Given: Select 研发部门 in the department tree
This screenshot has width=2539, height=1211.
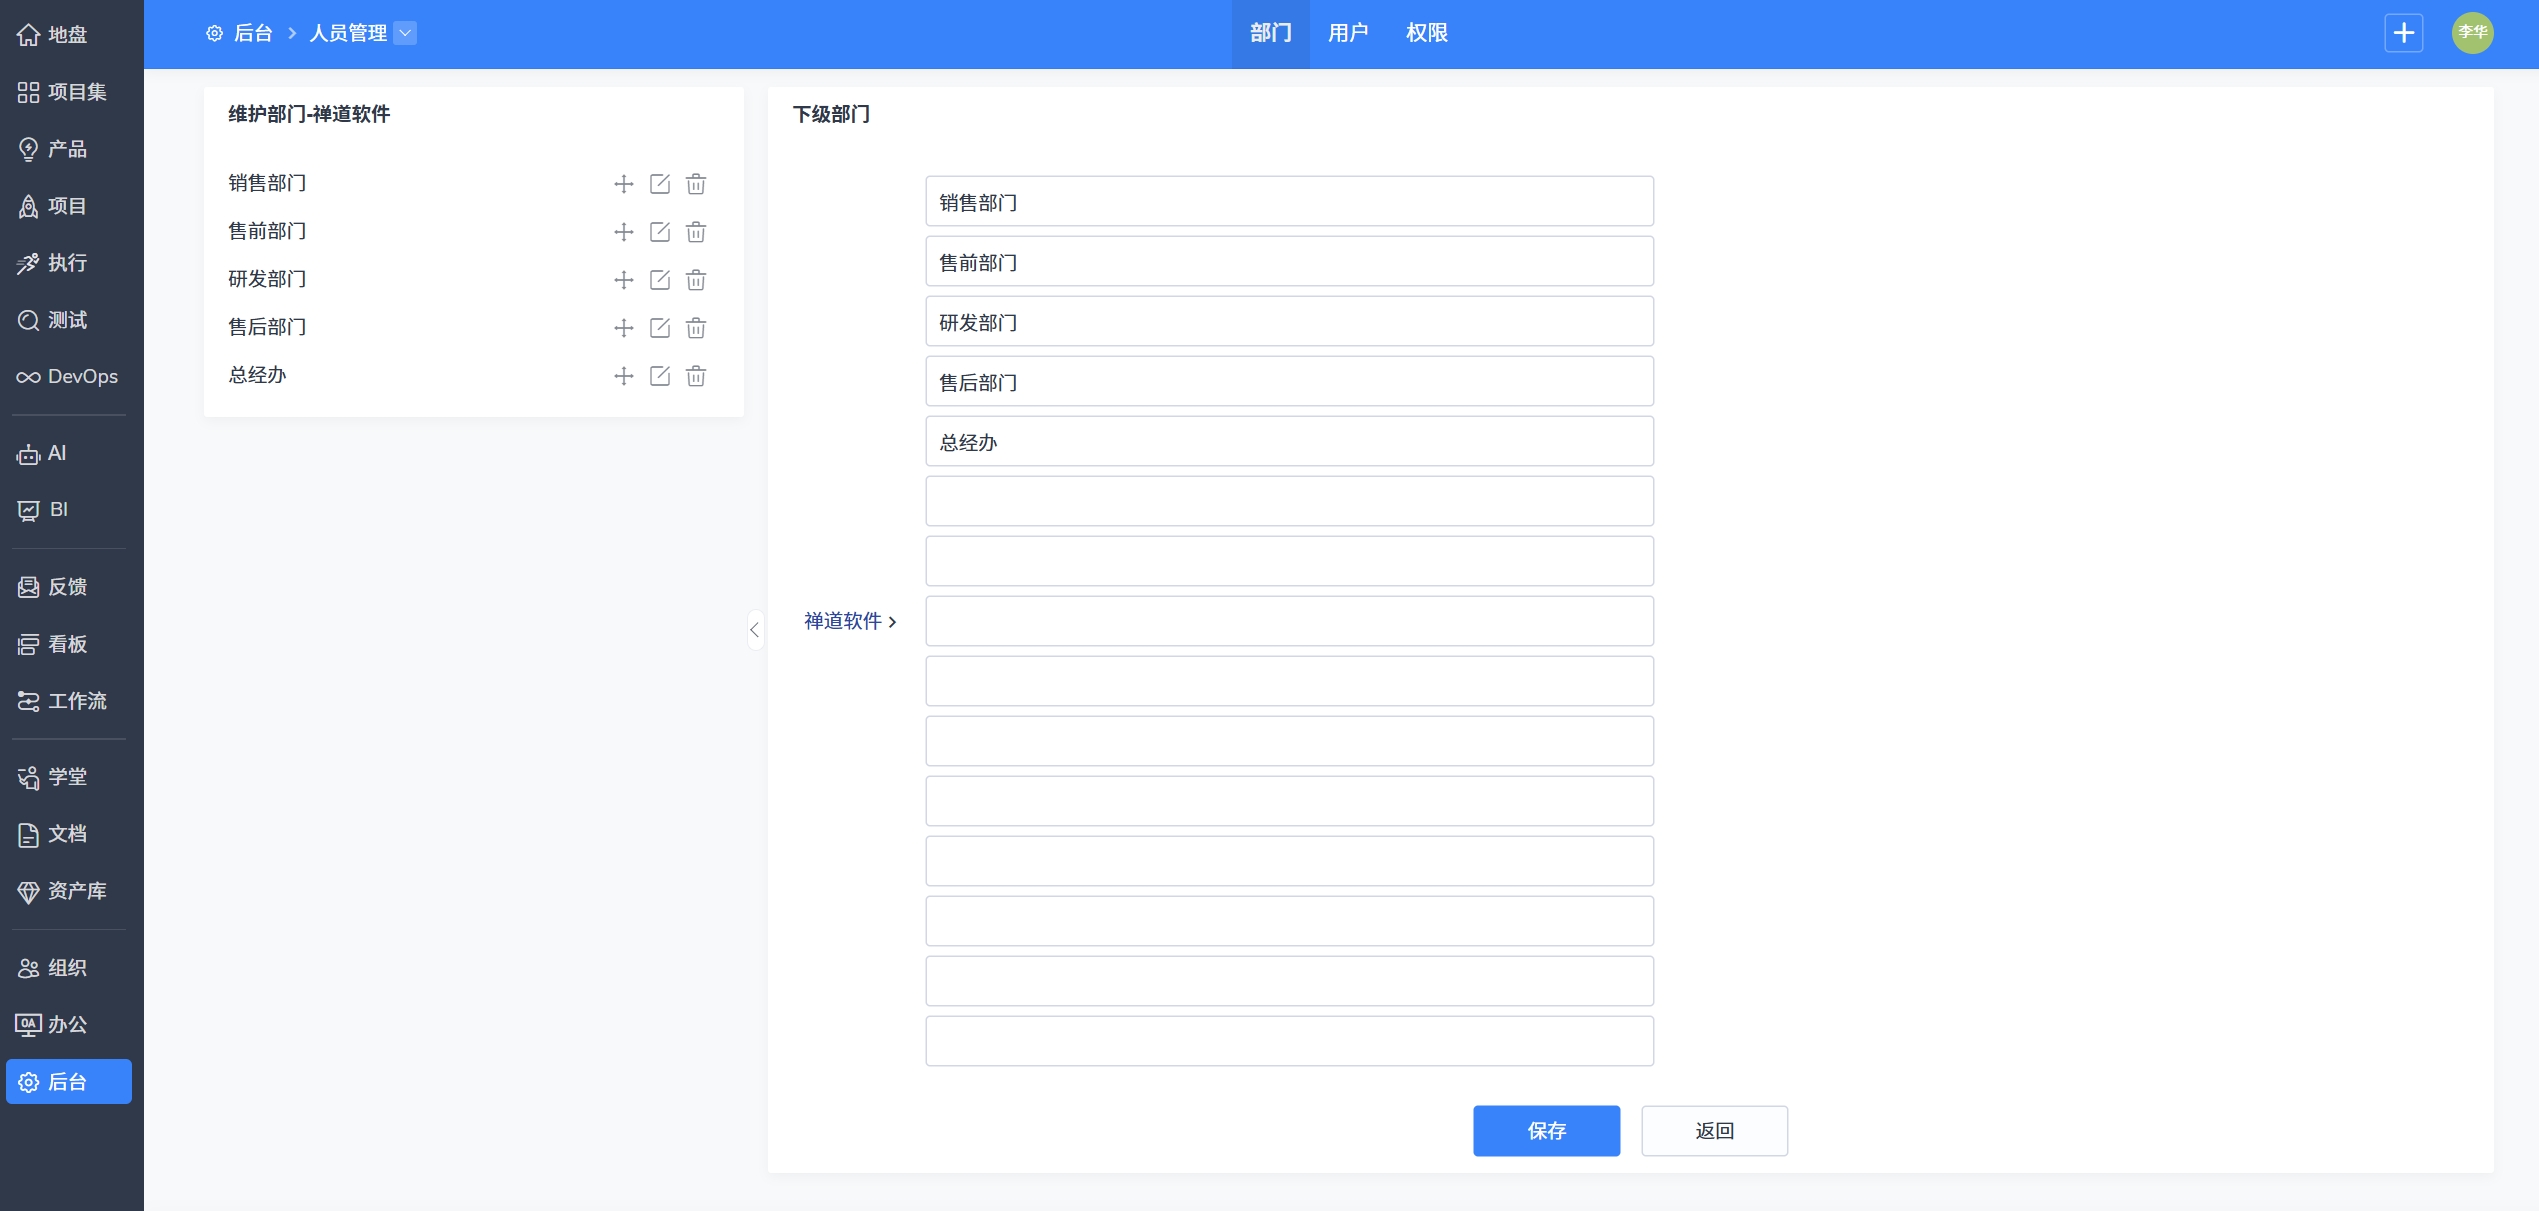Looking at the screenshot, I should 267,279.
